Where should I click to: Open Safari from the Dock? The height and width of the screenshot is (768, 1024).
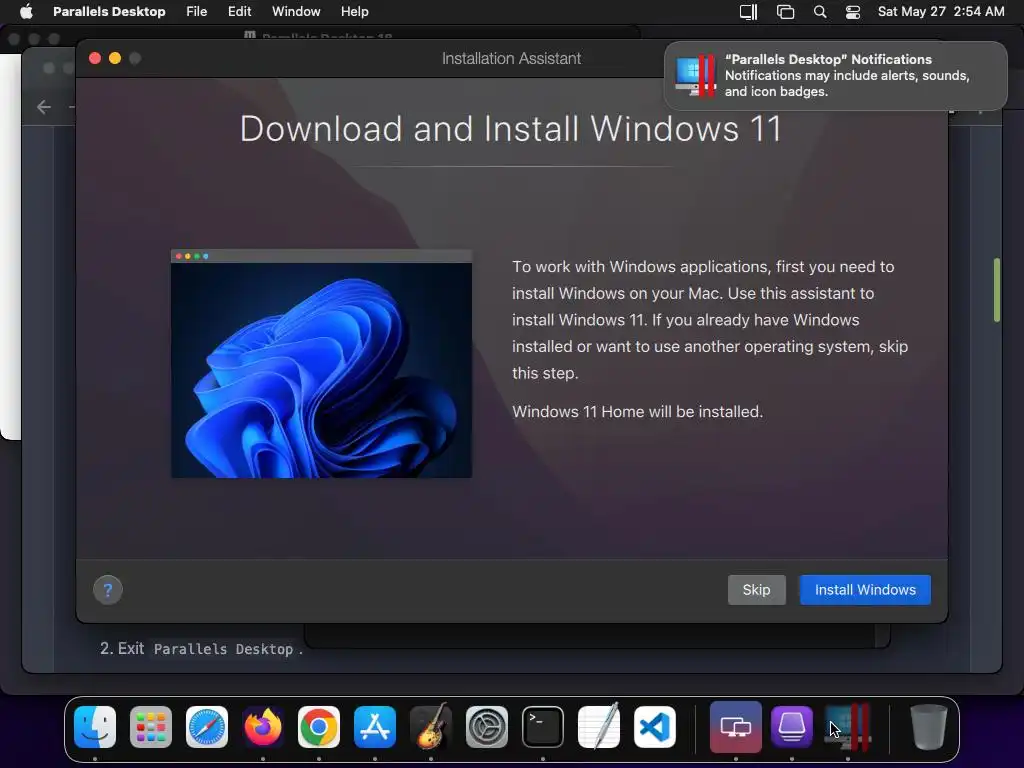point(207,727)
